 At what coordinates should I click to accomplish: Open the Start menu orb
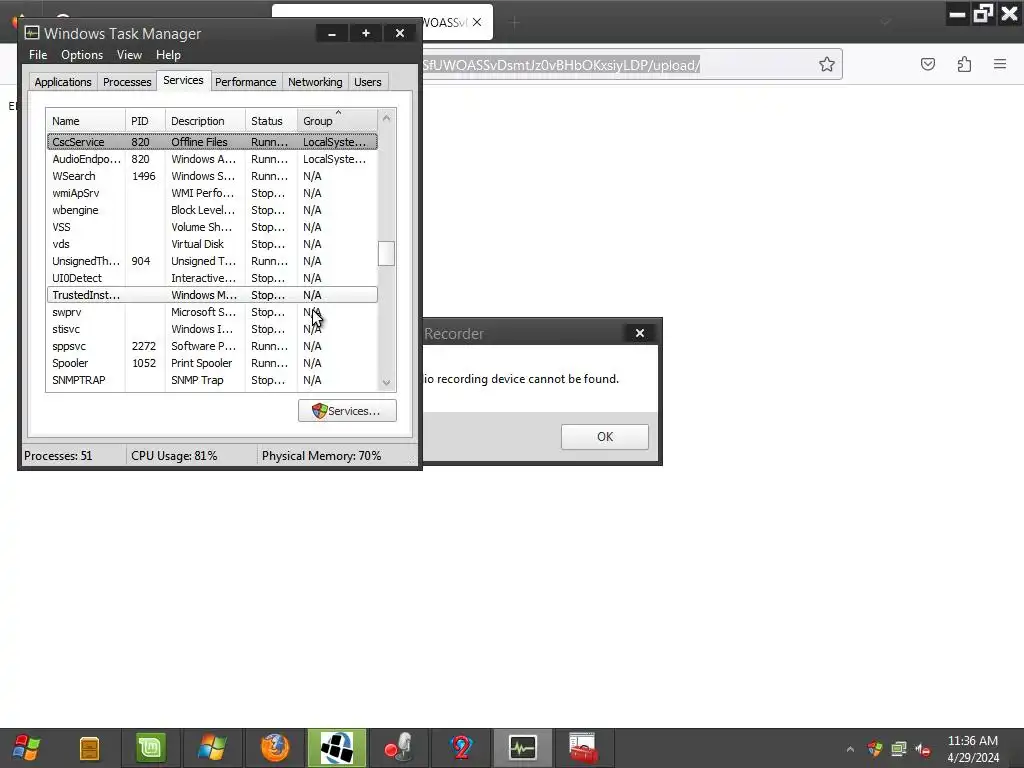click(x=26, y=747)
